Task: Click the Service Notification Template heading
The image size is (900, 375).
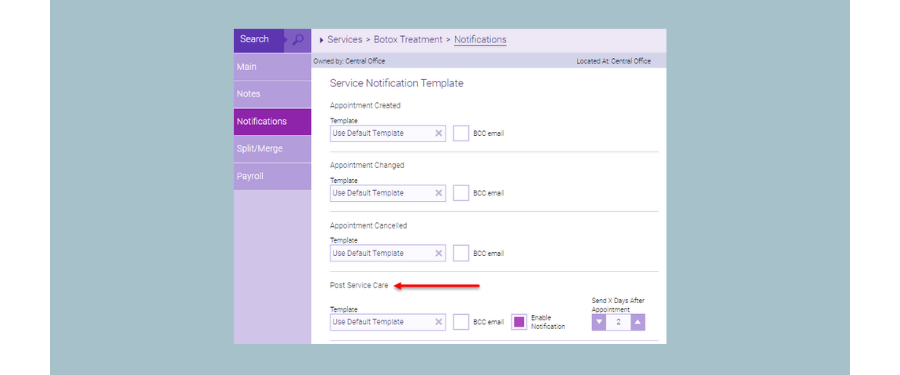Action: point(397,83)
